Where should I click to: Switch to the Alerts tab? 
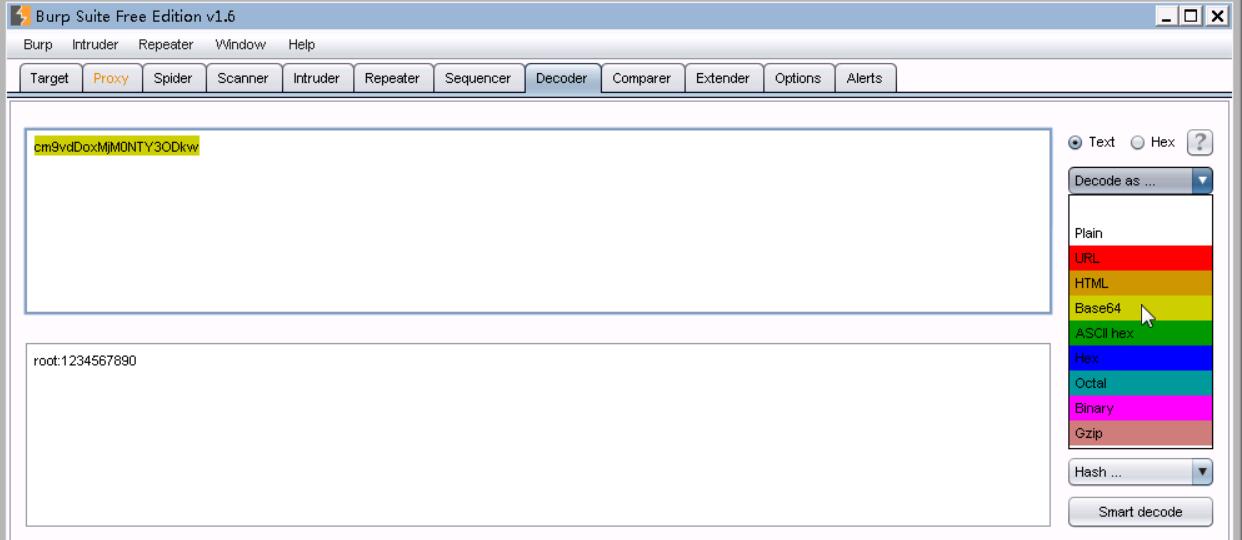(864, 79)
